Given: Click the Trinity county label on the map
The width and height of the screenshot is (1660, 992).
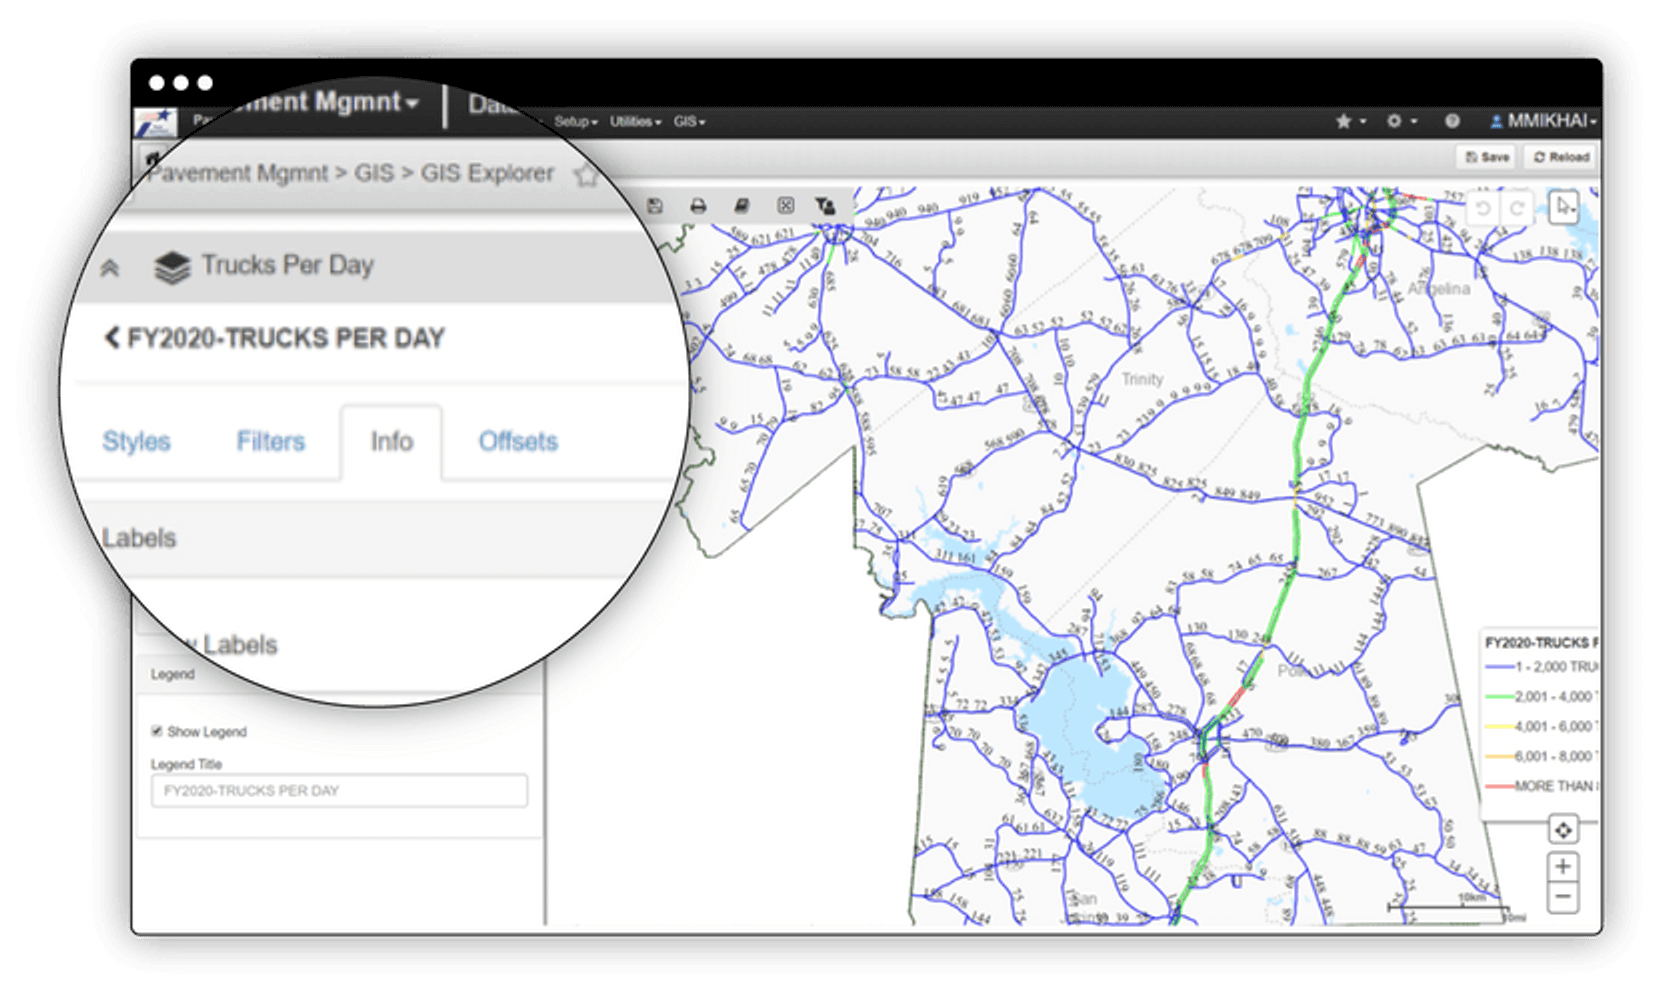Looking at the screenshot, I should click(1142, 379).
